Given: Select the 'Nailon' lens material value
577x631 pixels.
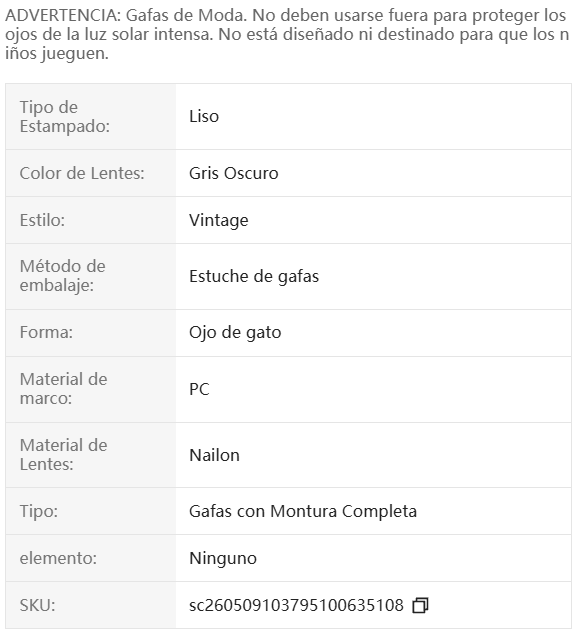Looking at the screenshot, I should point(214,455).
